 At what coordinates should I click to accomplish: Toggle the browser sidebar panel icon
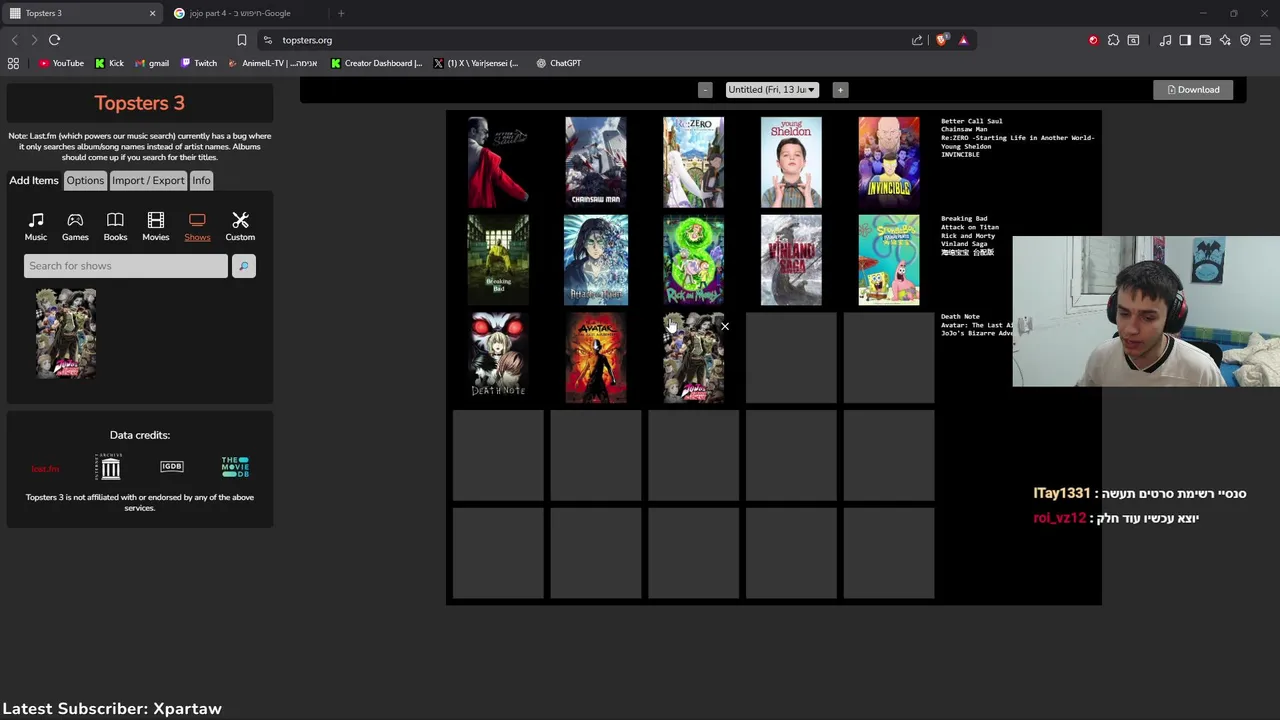click(1185, 40)
